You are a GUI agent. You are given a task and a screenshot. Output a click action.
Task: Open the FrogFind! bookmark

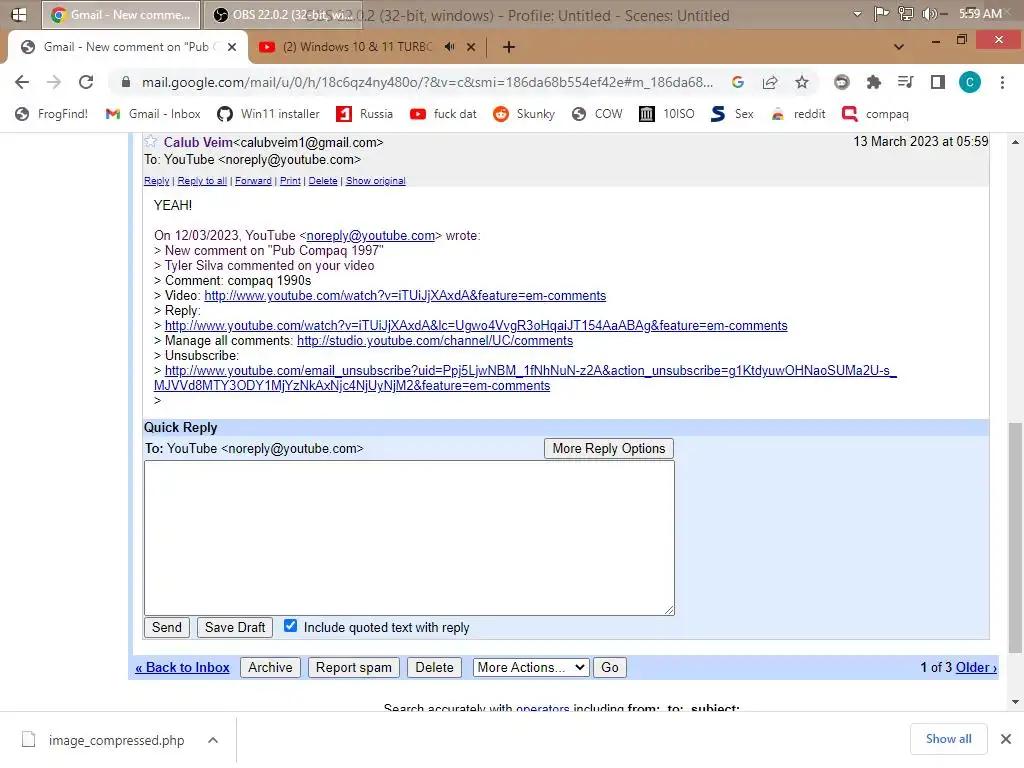[x=52, y=114]
